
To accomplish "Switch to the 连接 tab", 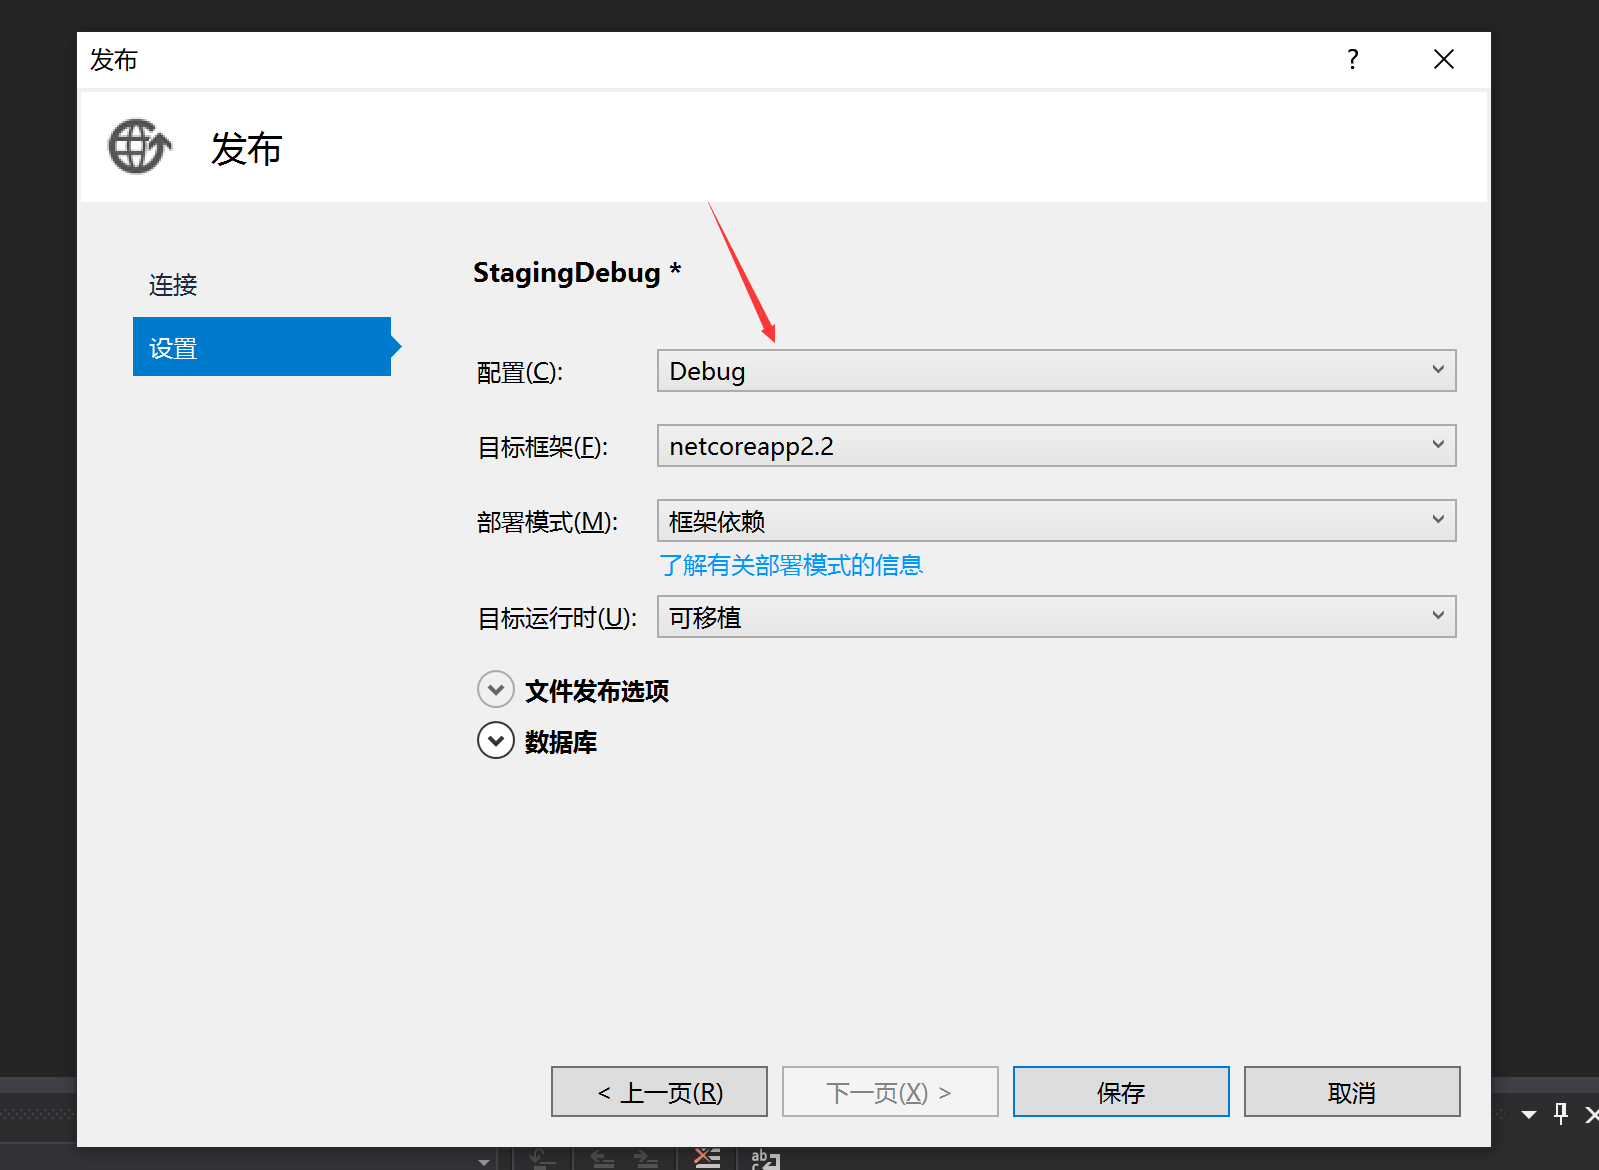I will pos(173,285).
